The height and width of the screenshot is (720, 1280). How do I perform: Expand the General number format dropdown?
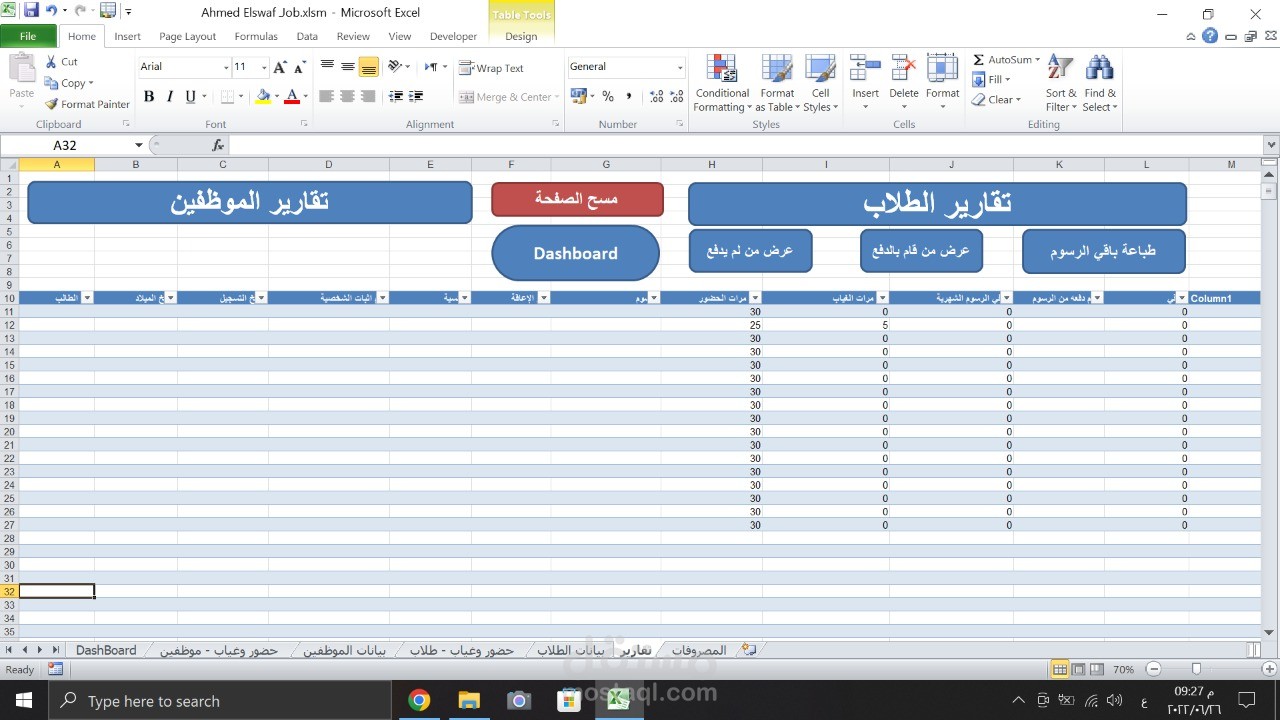(x=680, y=67)
